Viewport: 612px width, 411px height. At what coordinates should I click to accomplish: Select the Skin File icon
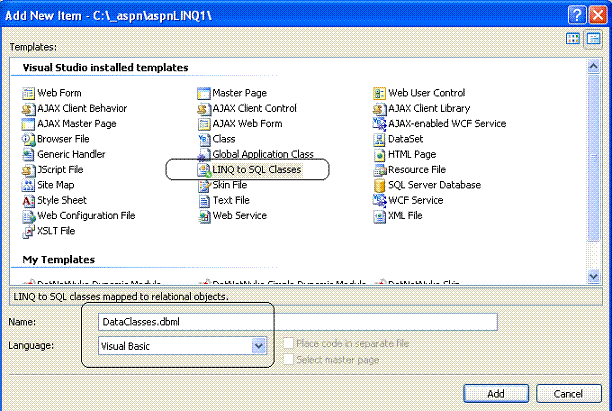pyautogui.click(x=204, y=185)
